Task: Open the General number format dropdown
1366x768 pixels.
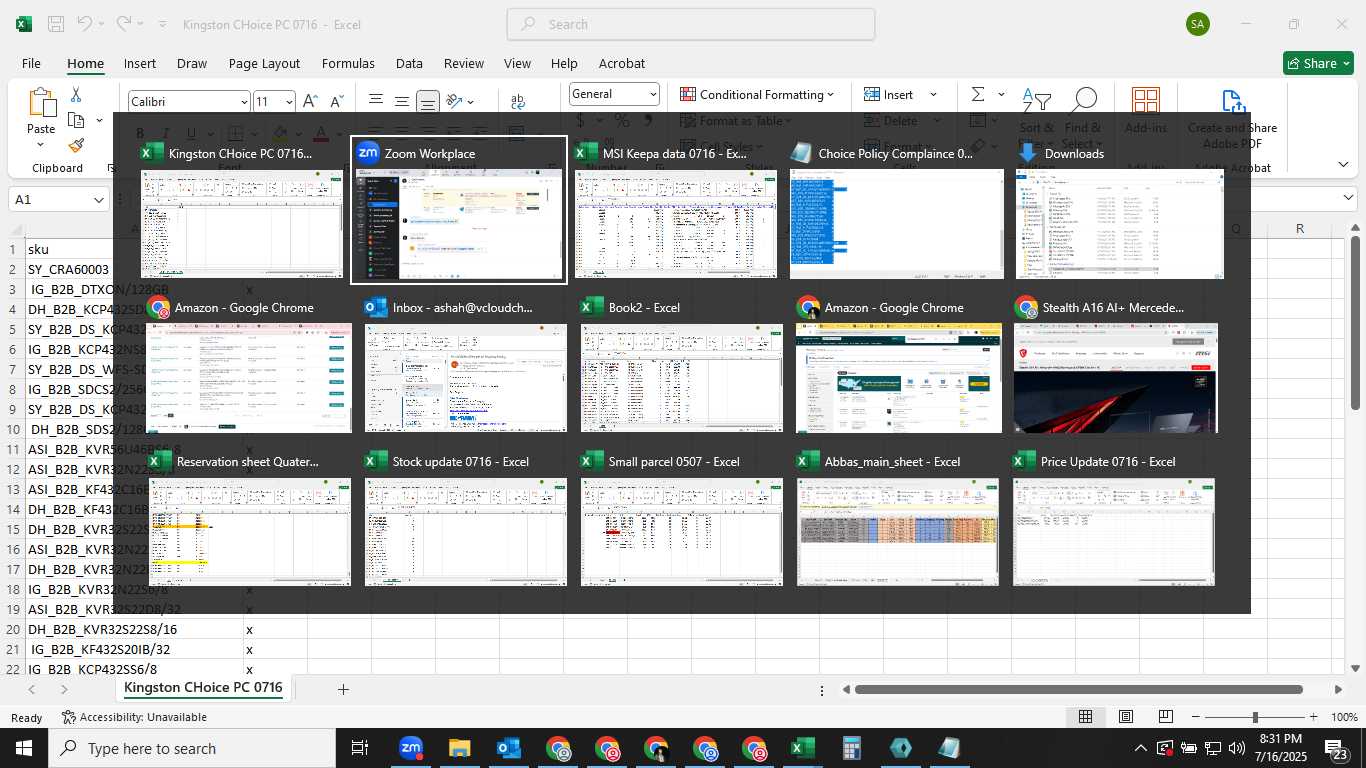Action: [x=653, y=94]
